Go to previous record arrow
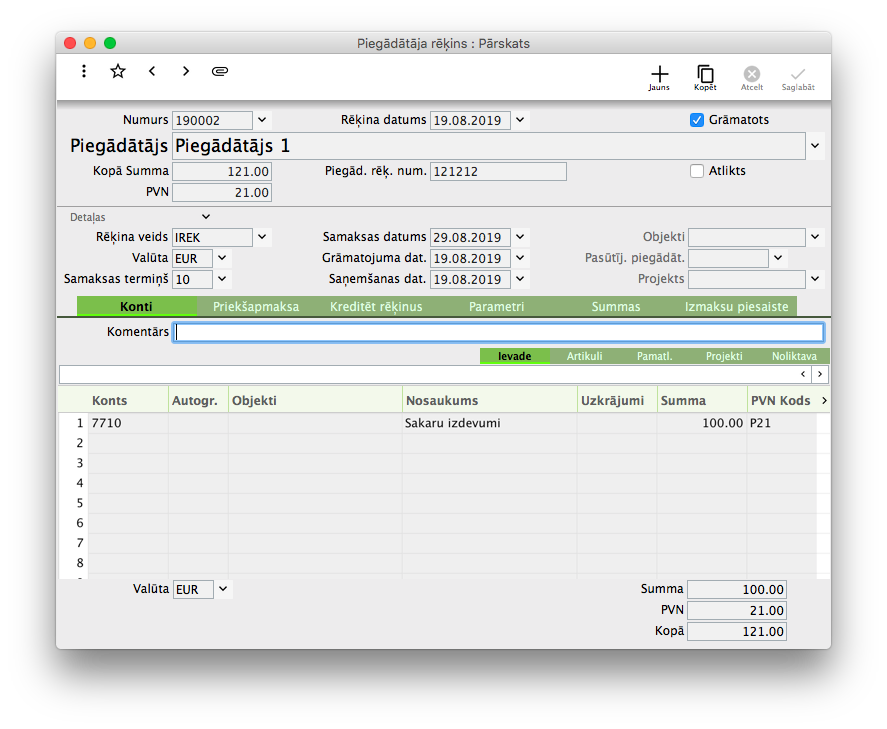887x729 pixels. [152, 71]
